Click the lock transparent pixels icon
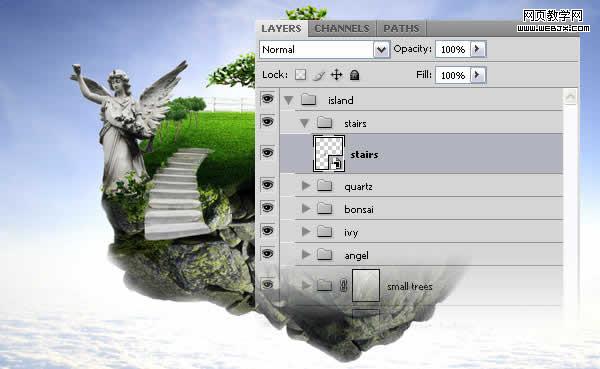Viewport: 600px width, 369px height. pyautogui.click(x=300, y=75)
